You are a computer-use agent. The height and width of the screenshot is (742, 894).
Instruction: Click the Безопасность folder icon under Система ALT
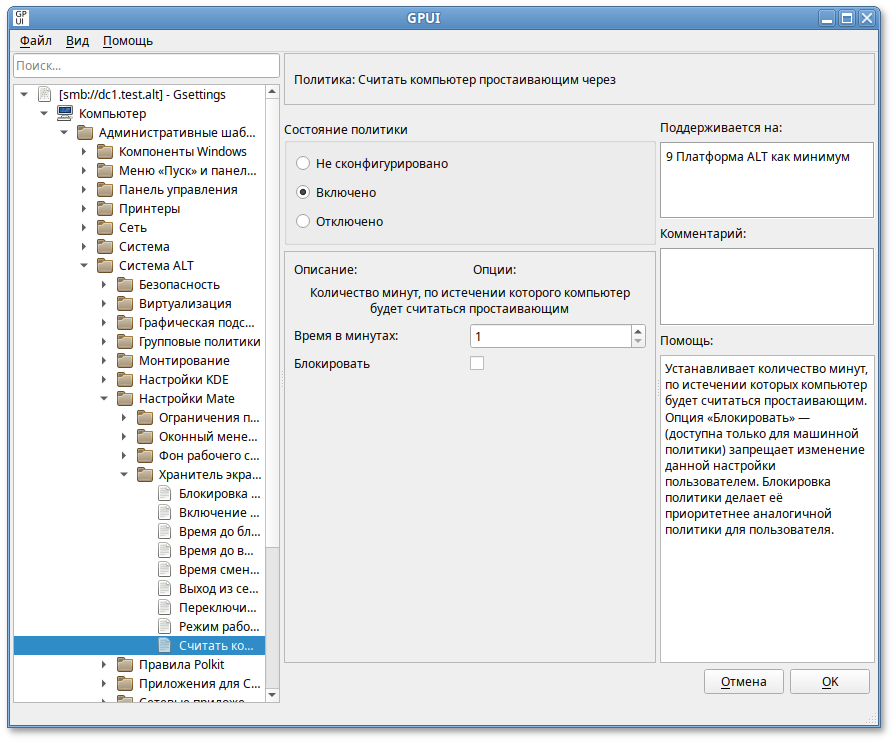tap(124, 284)
